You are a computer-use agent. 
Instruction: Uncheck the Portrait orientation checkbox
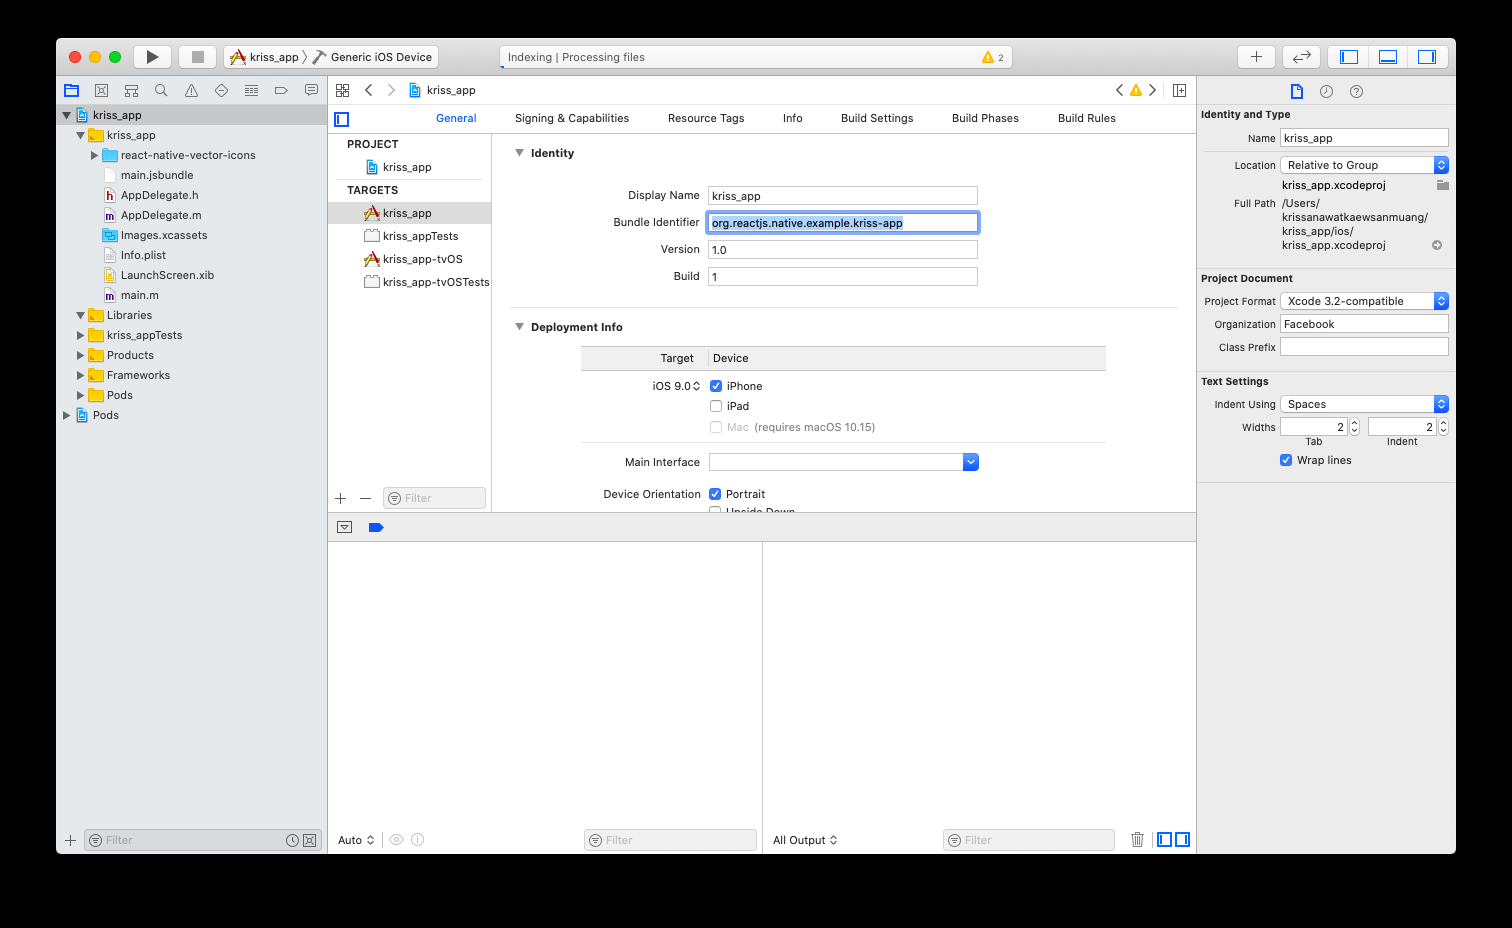(x=715, y=494)
